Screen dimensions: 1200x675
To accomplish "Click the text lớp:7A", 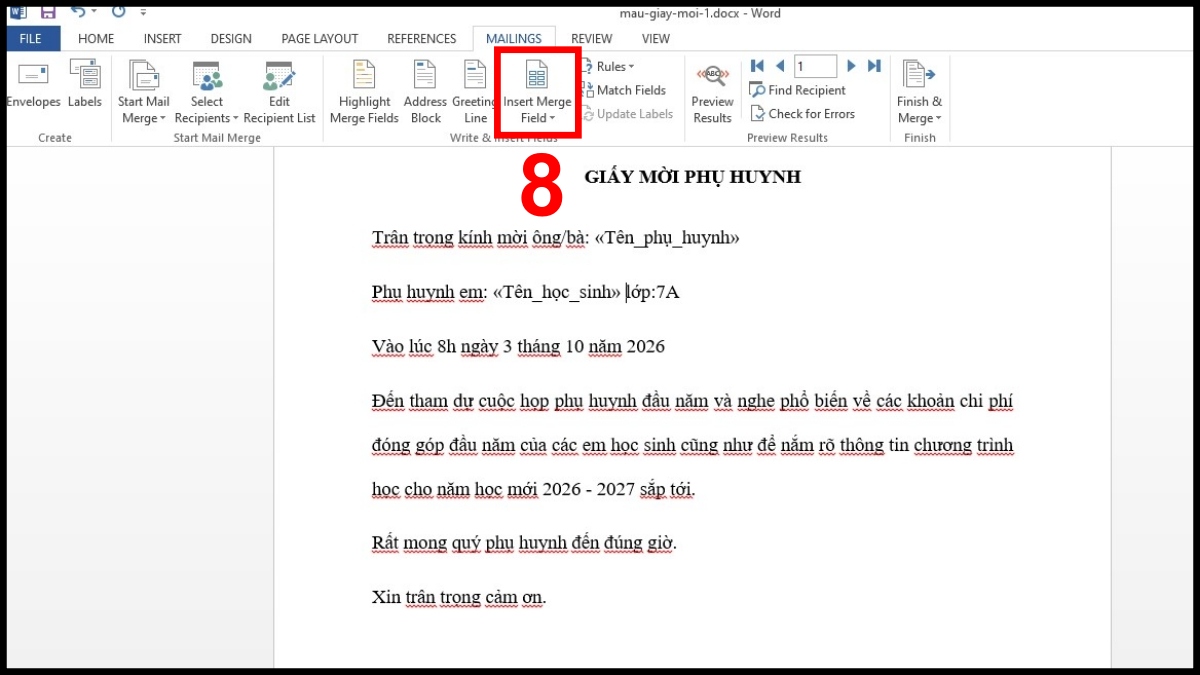I will 654,292.
